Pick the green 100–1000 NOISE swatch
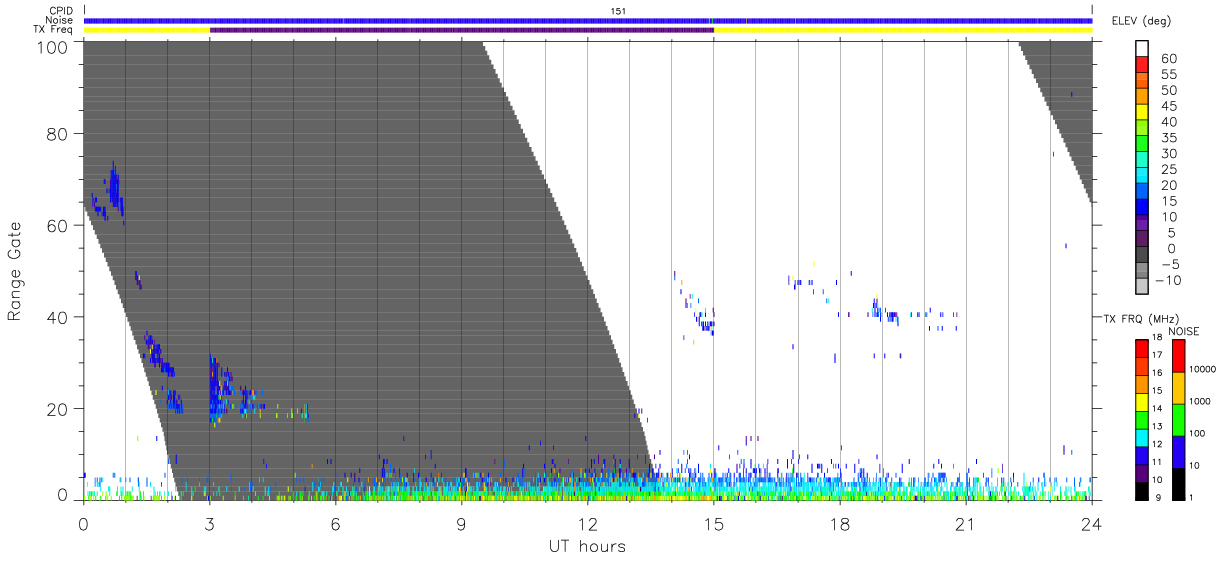Image resolution: width=1228 pixels, height=567 pixels. [x=1179, y=419]
